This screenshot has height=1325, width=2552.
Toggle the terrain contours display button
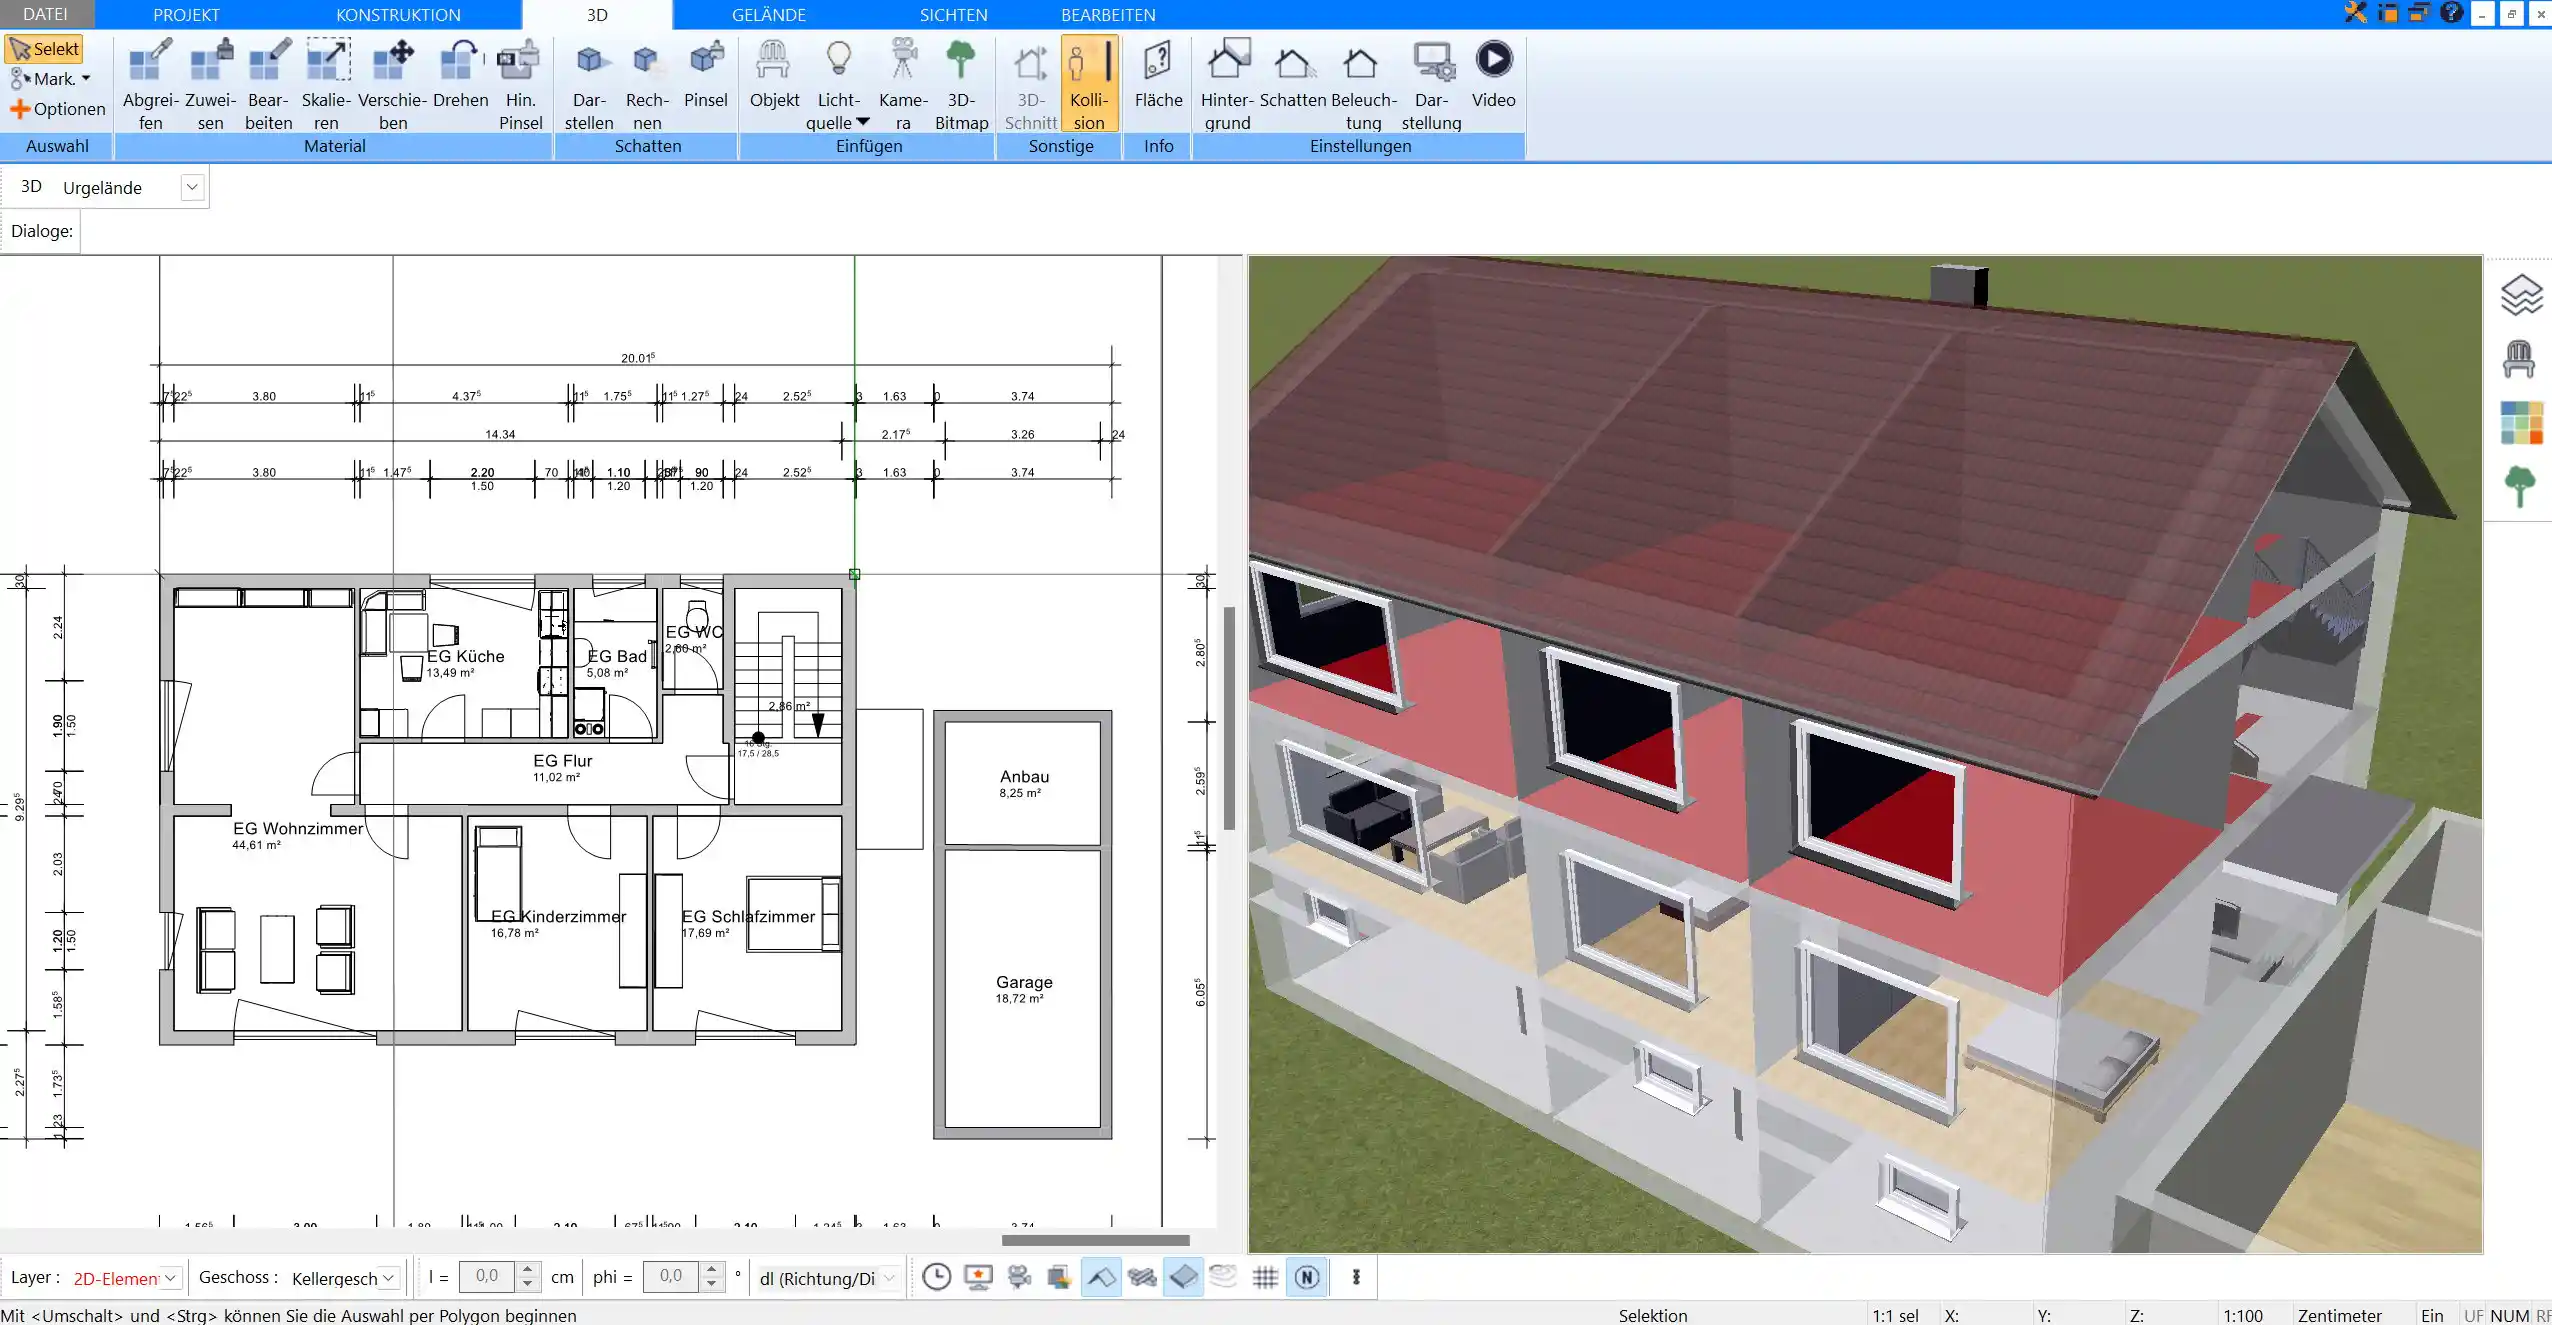click(x=1223, y=1277)
